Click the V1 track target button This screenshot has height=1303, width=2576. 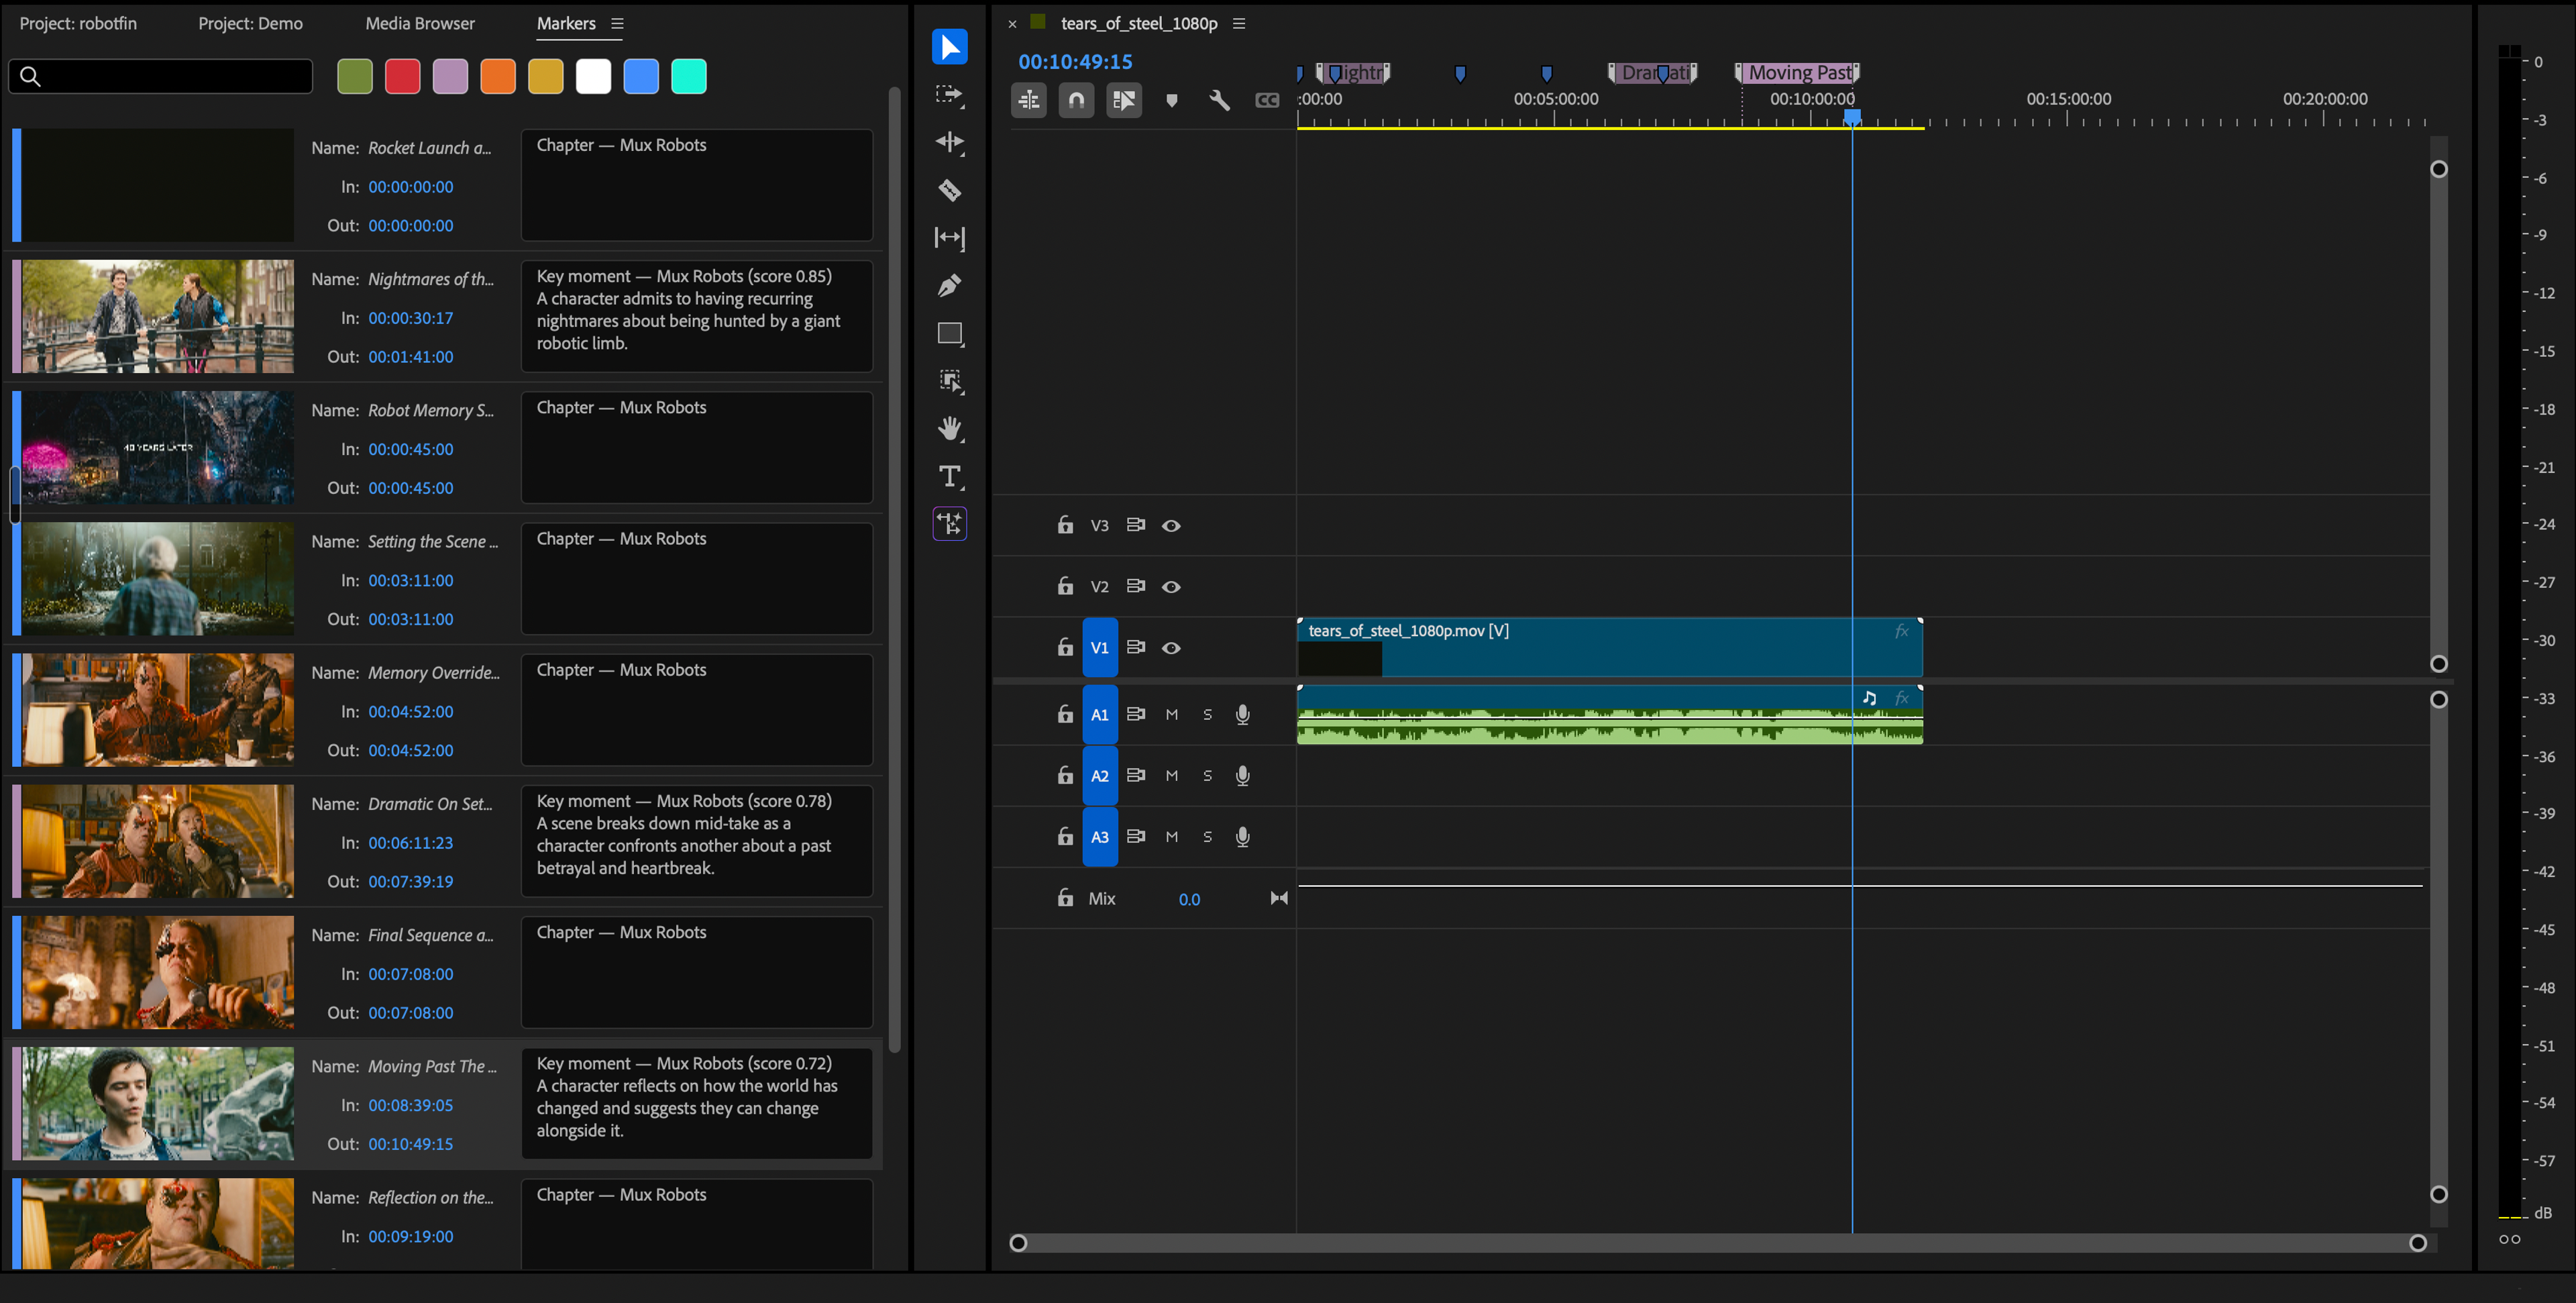1100,647
